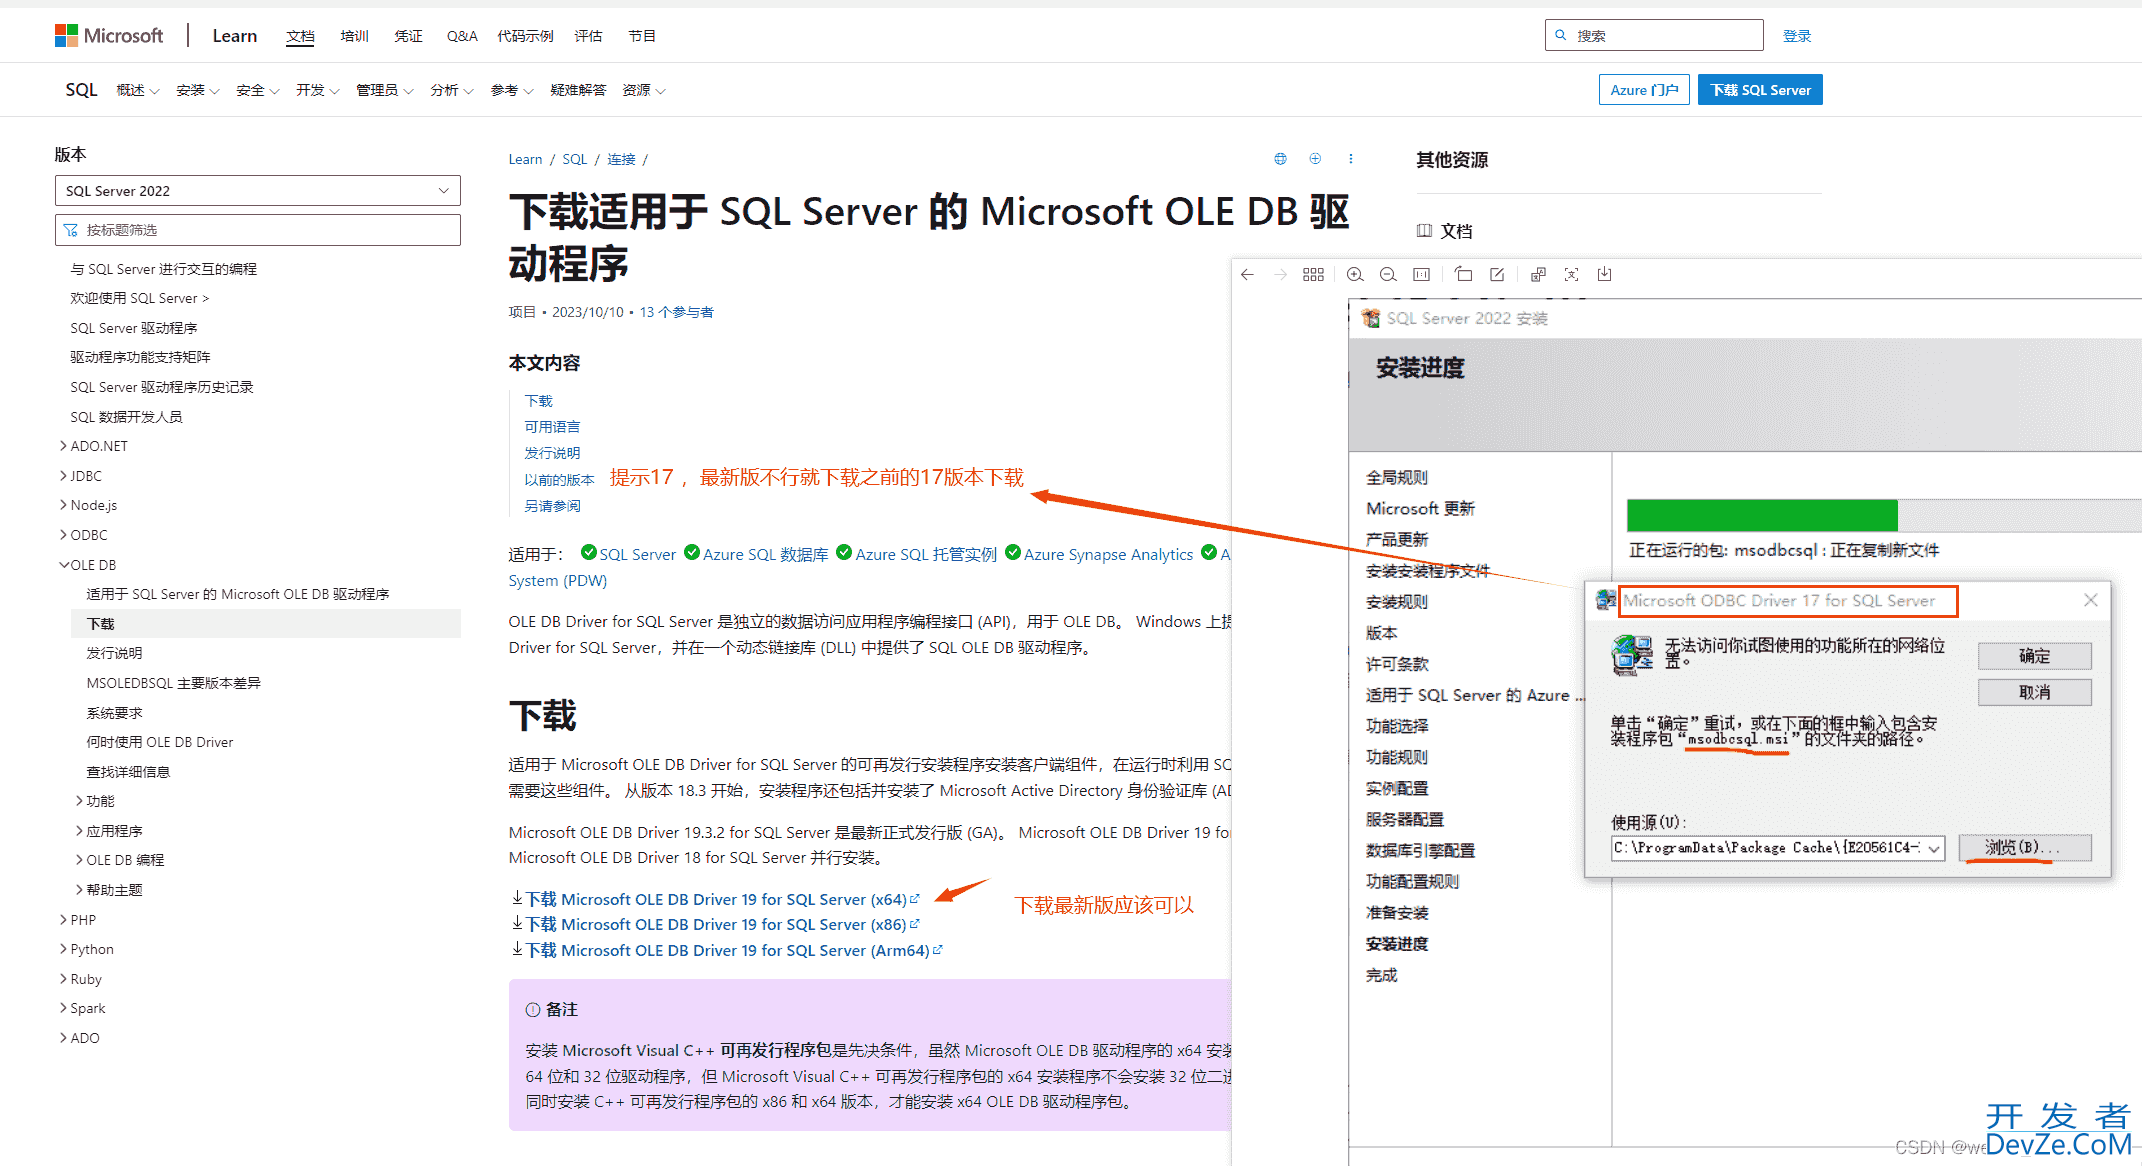Screen dimensions: 2142x1166
Task: Open the SQL Server 2022 version dropdown
Action: coord(257,191)
